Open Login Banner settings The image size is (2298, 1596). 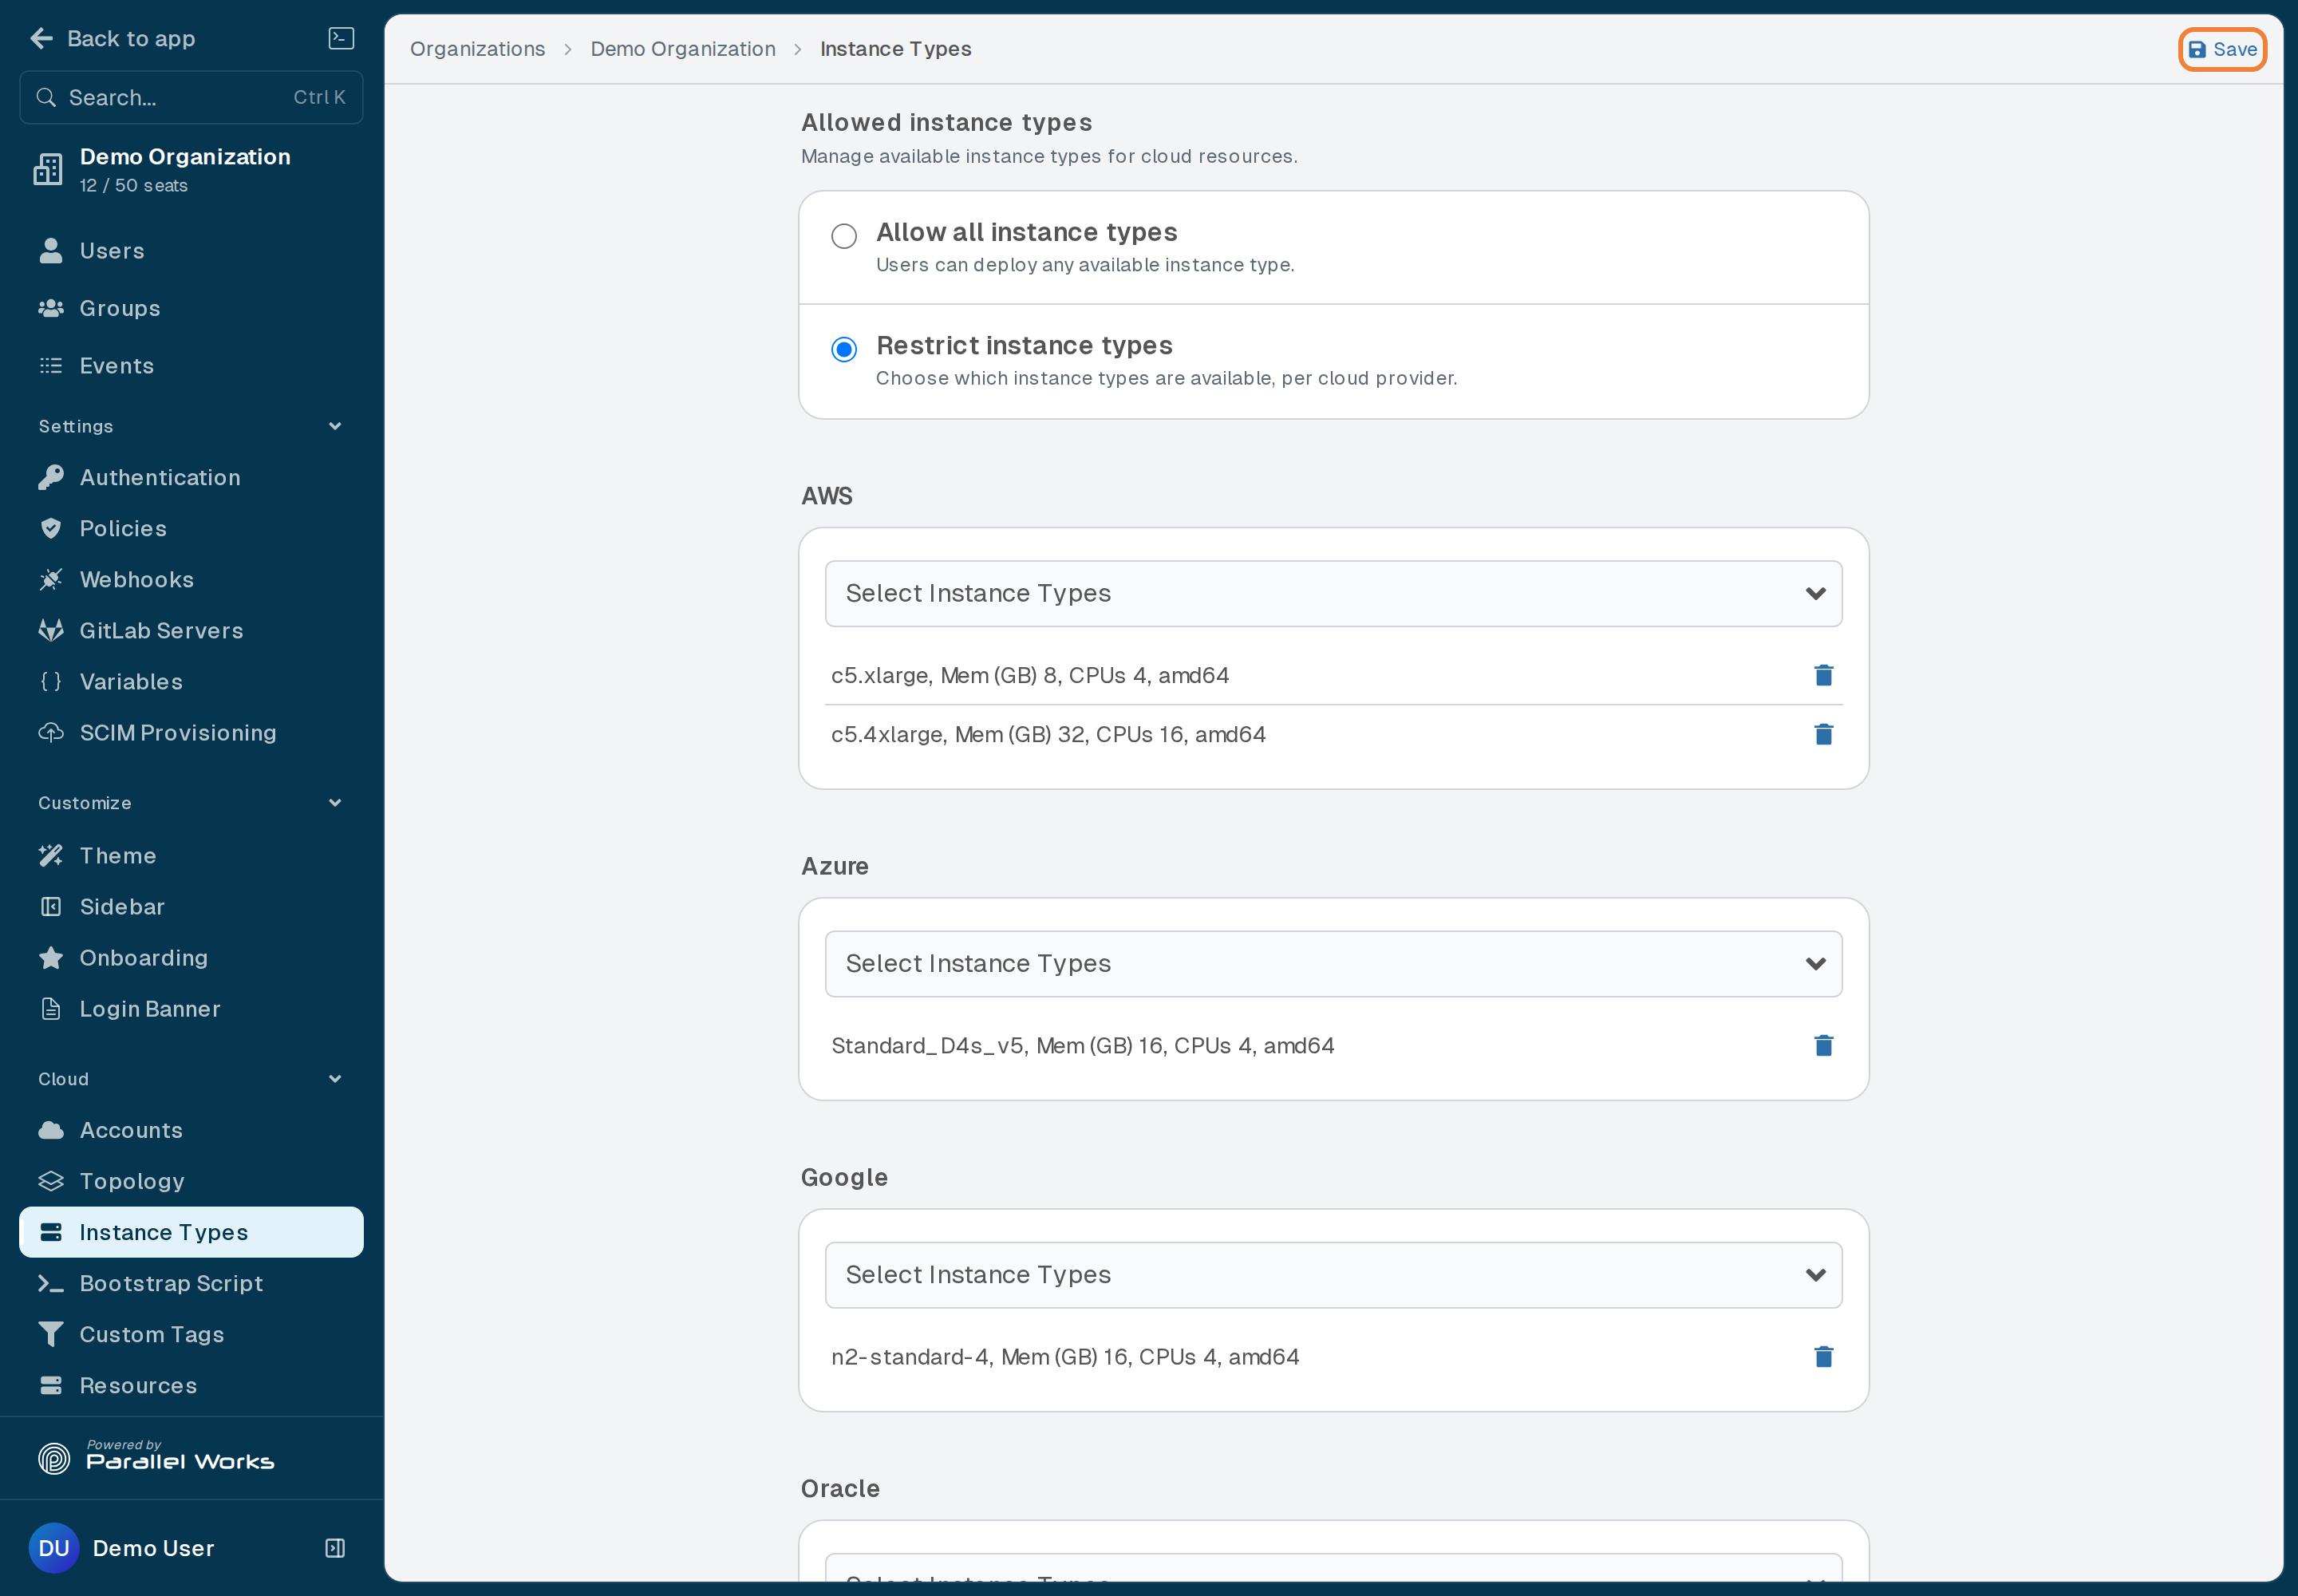tap(191, 1008)
